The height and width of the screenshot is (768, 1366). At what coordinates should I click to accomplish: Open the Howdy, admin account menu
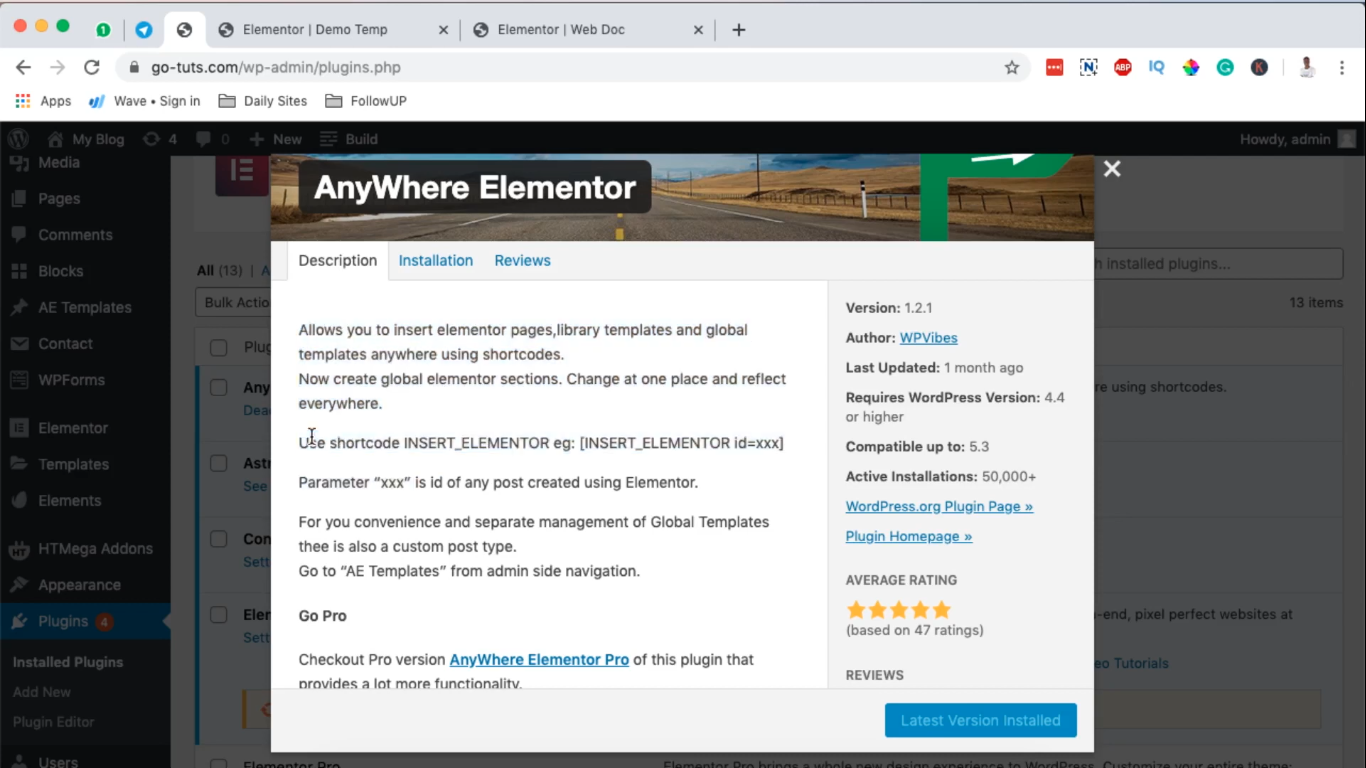pyautogui.click(x=1298, y=139)
